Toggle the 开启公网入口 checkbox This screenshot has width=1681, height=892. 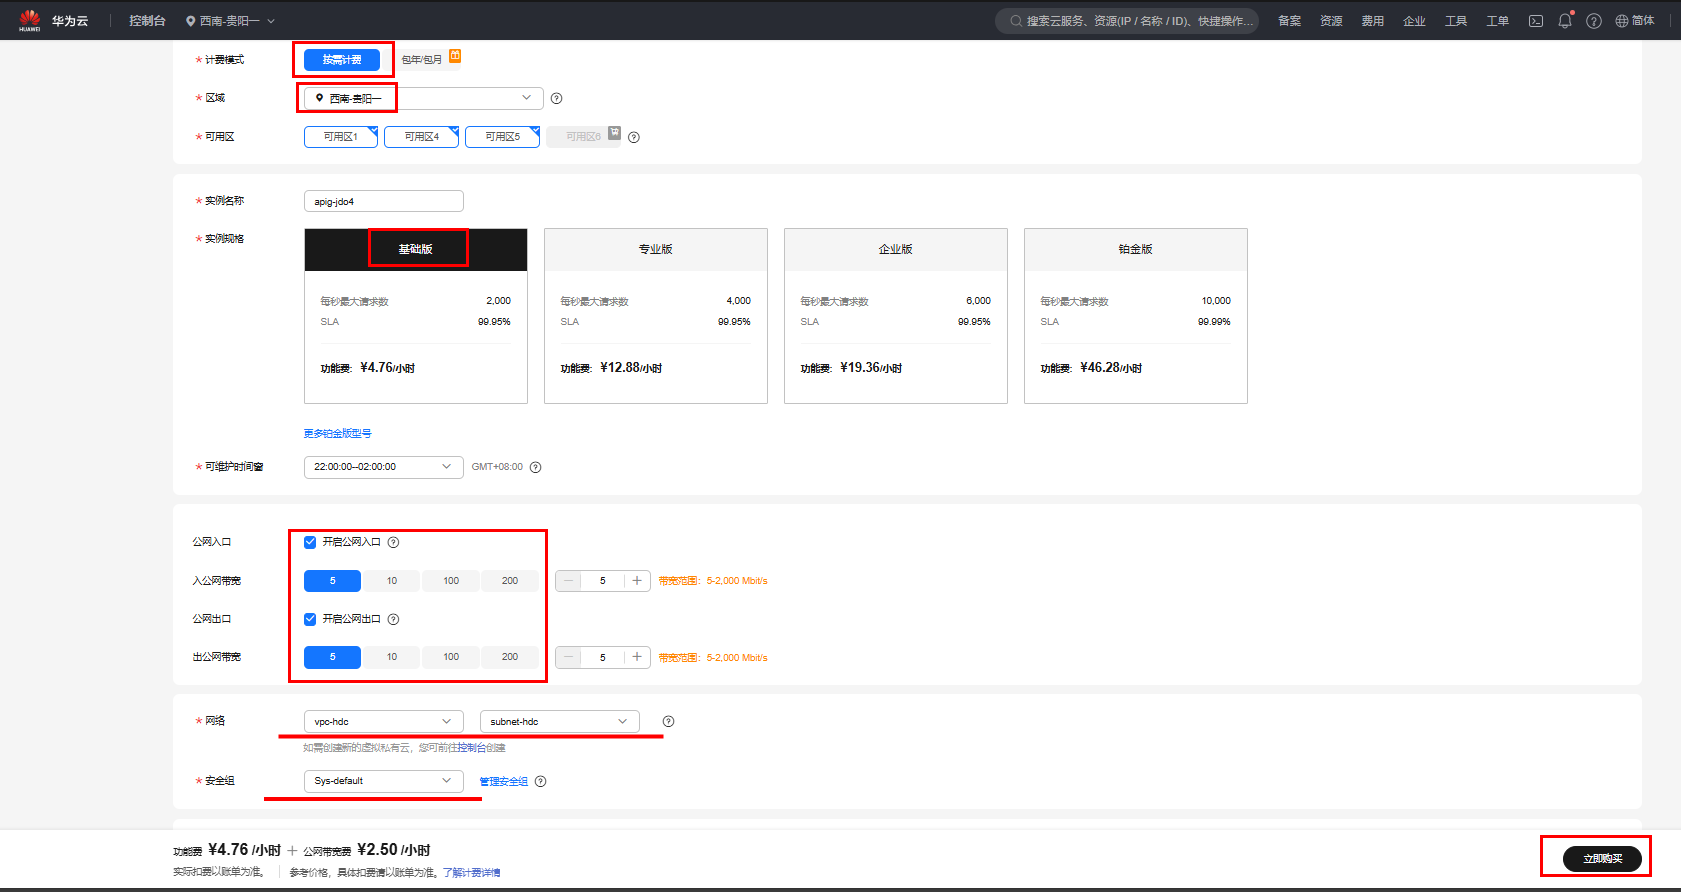coord(310,542)
